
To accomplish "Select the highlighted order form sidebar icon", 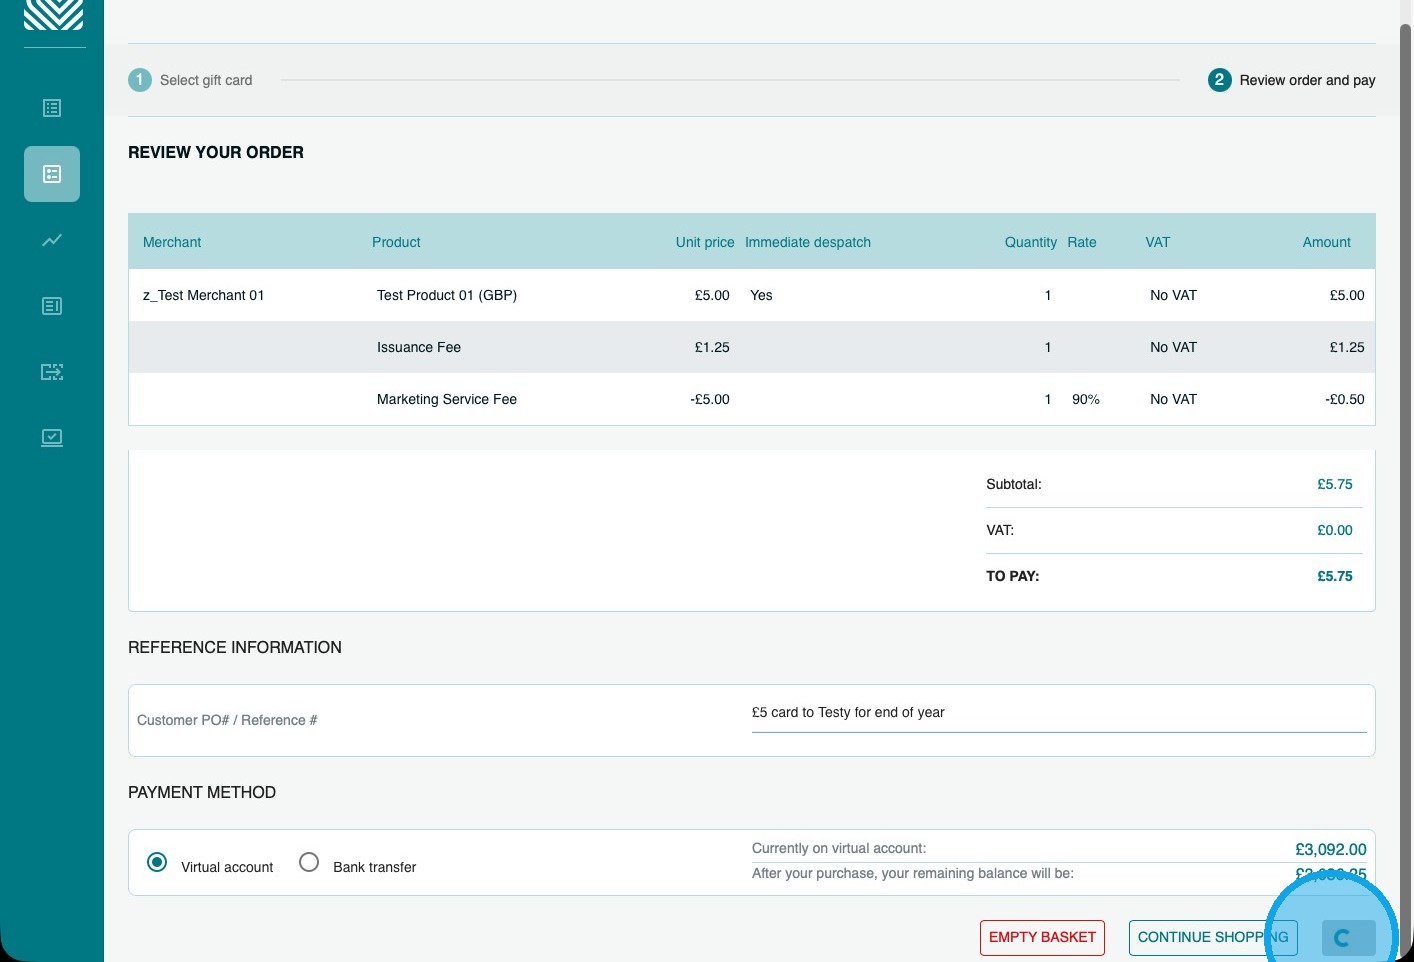I will (x=52, y=174).
